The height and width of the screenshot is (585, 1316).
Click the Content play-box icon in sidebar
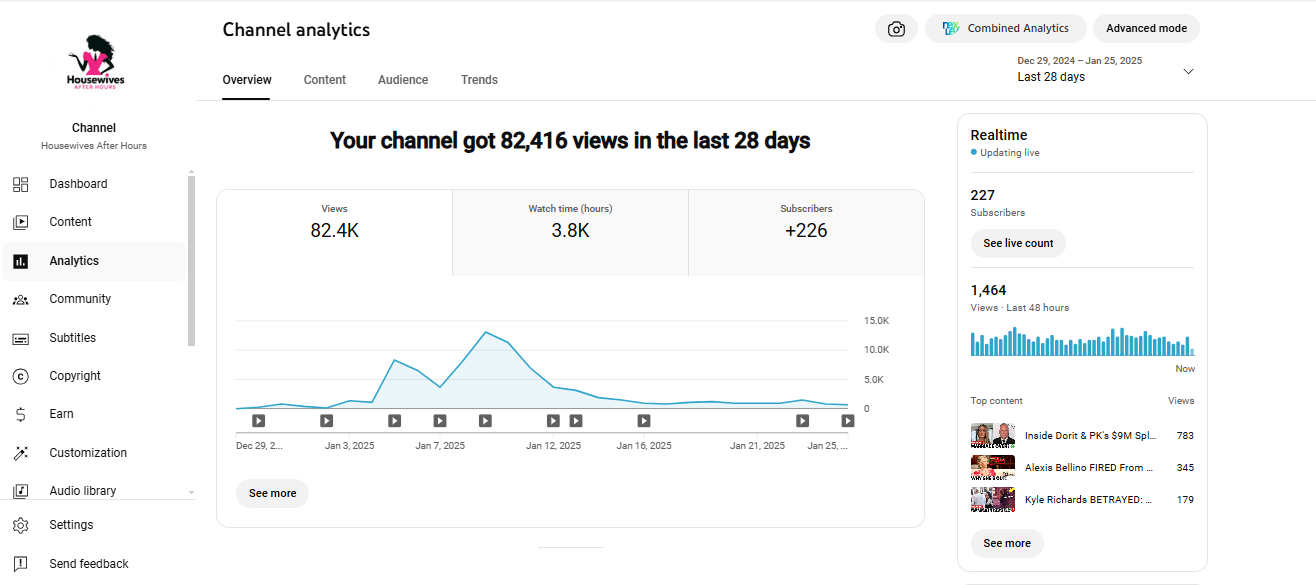tap(20, 222)
